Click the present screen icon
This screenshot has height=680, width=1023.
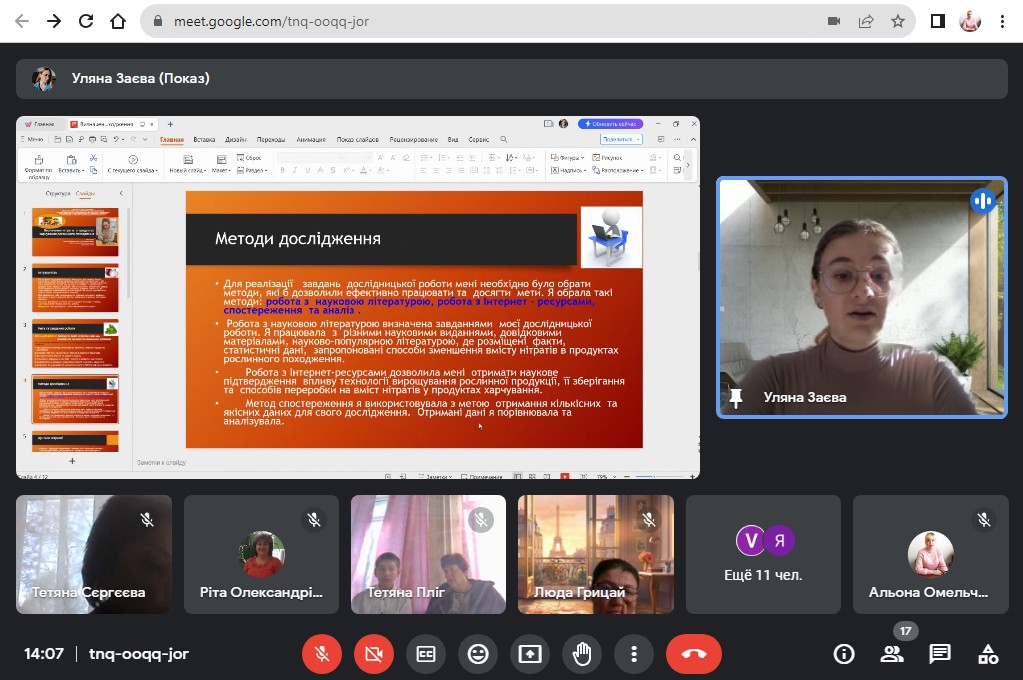tap(530, 654)
